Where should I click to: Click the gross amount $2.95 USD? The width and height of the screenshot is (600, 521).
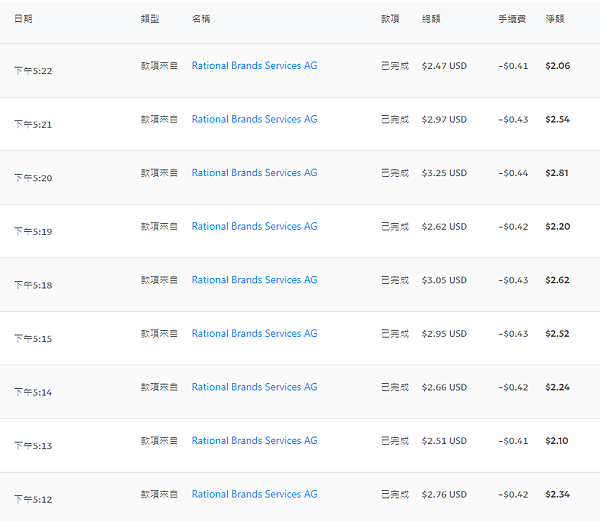(x=444, y=334)
